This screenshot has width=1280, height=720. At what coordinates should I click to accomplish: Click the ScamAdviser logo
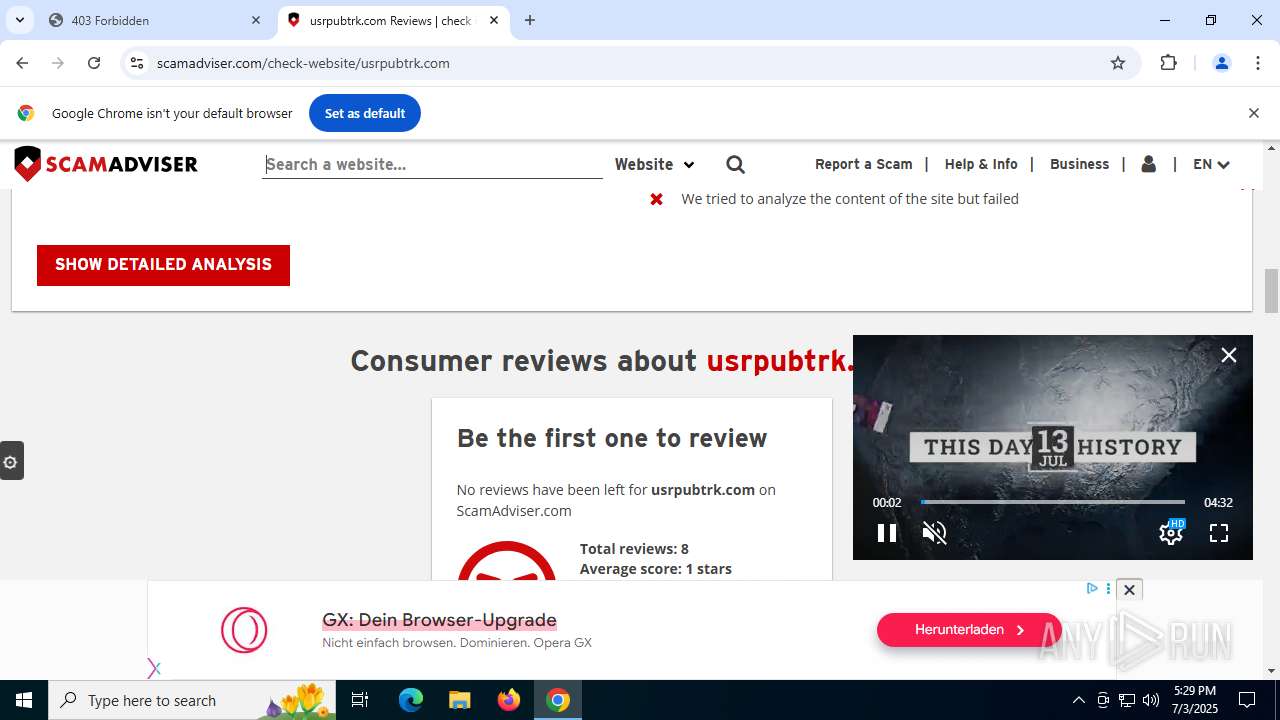pos(106,164)
